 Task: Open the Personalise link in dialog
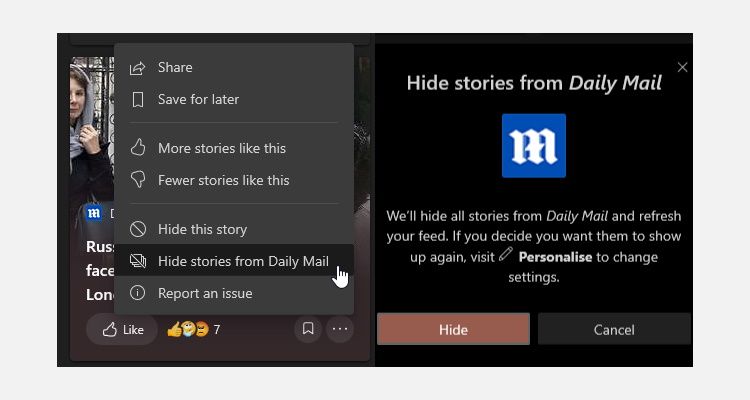coord(555,257)
